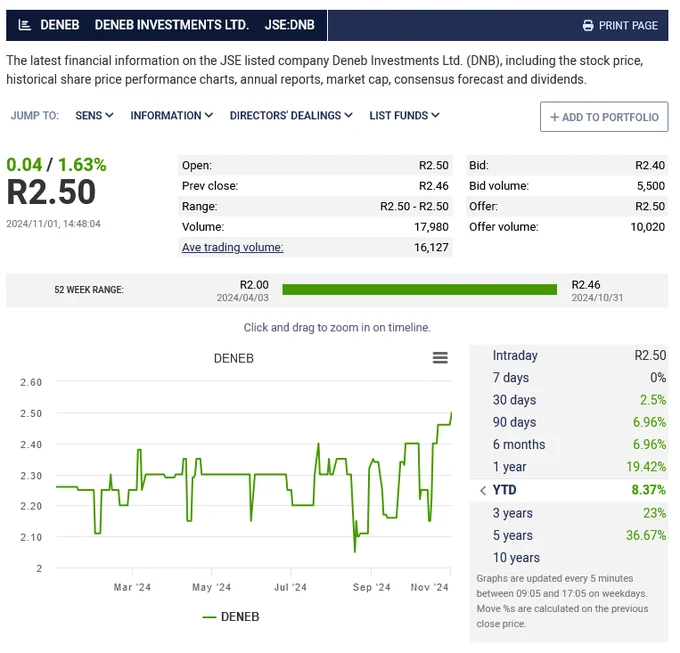Open the DIRECTORS' DEALINGS dropdown
The height and width of the screenshot is (653, 680).
pyautogui.click(x=291, y=115)
